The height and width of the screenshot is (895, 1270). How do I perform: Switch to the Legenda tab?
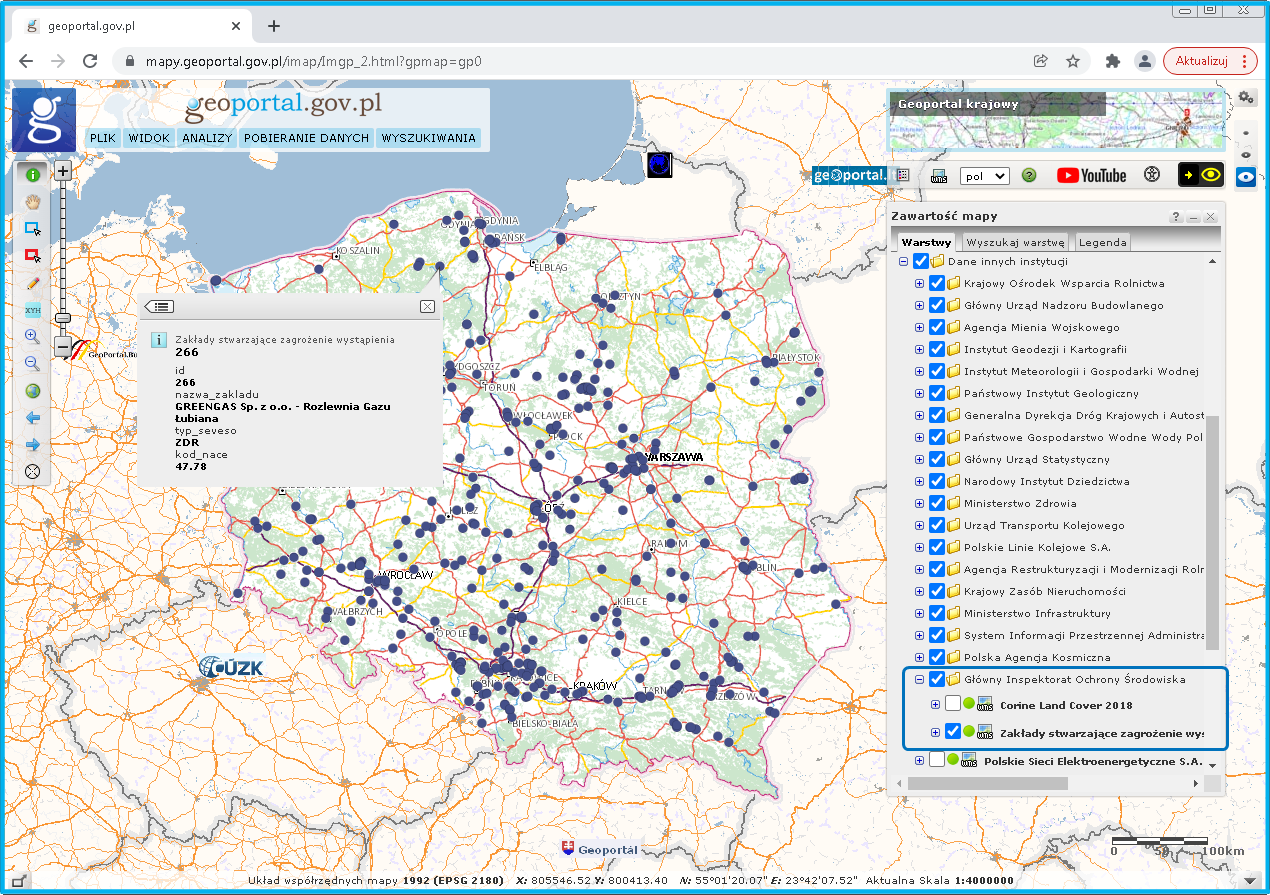coord(1103,242)
